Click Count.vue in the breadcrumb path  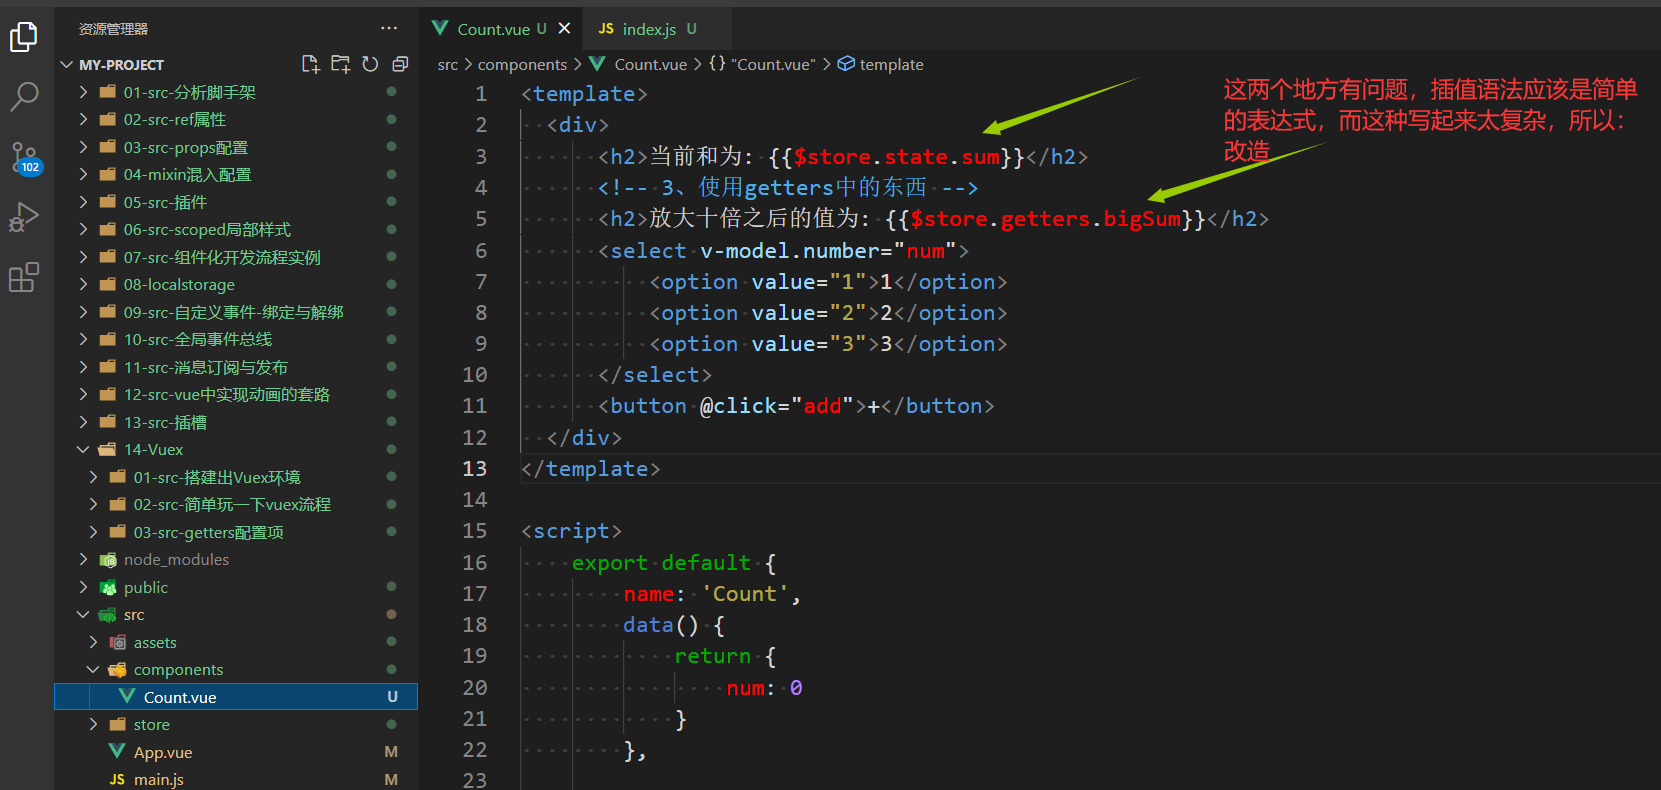tap(650, 64)
